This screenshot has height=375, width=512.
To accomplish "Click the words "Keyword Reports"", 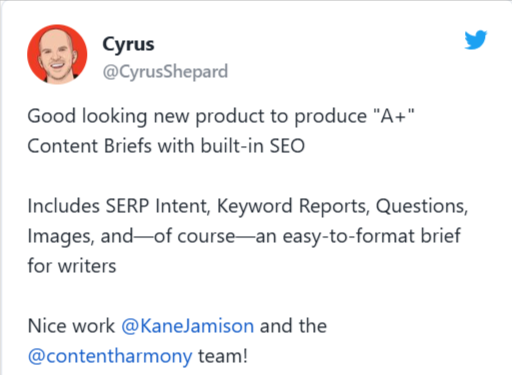I will click(x=293, y=206).
